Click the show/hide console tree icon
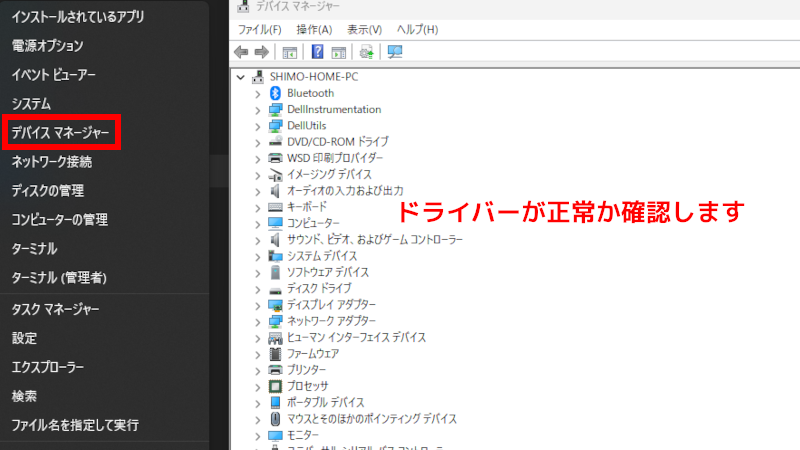The width and height of the screenshot is (800, 450). click(x=290, y=52)
